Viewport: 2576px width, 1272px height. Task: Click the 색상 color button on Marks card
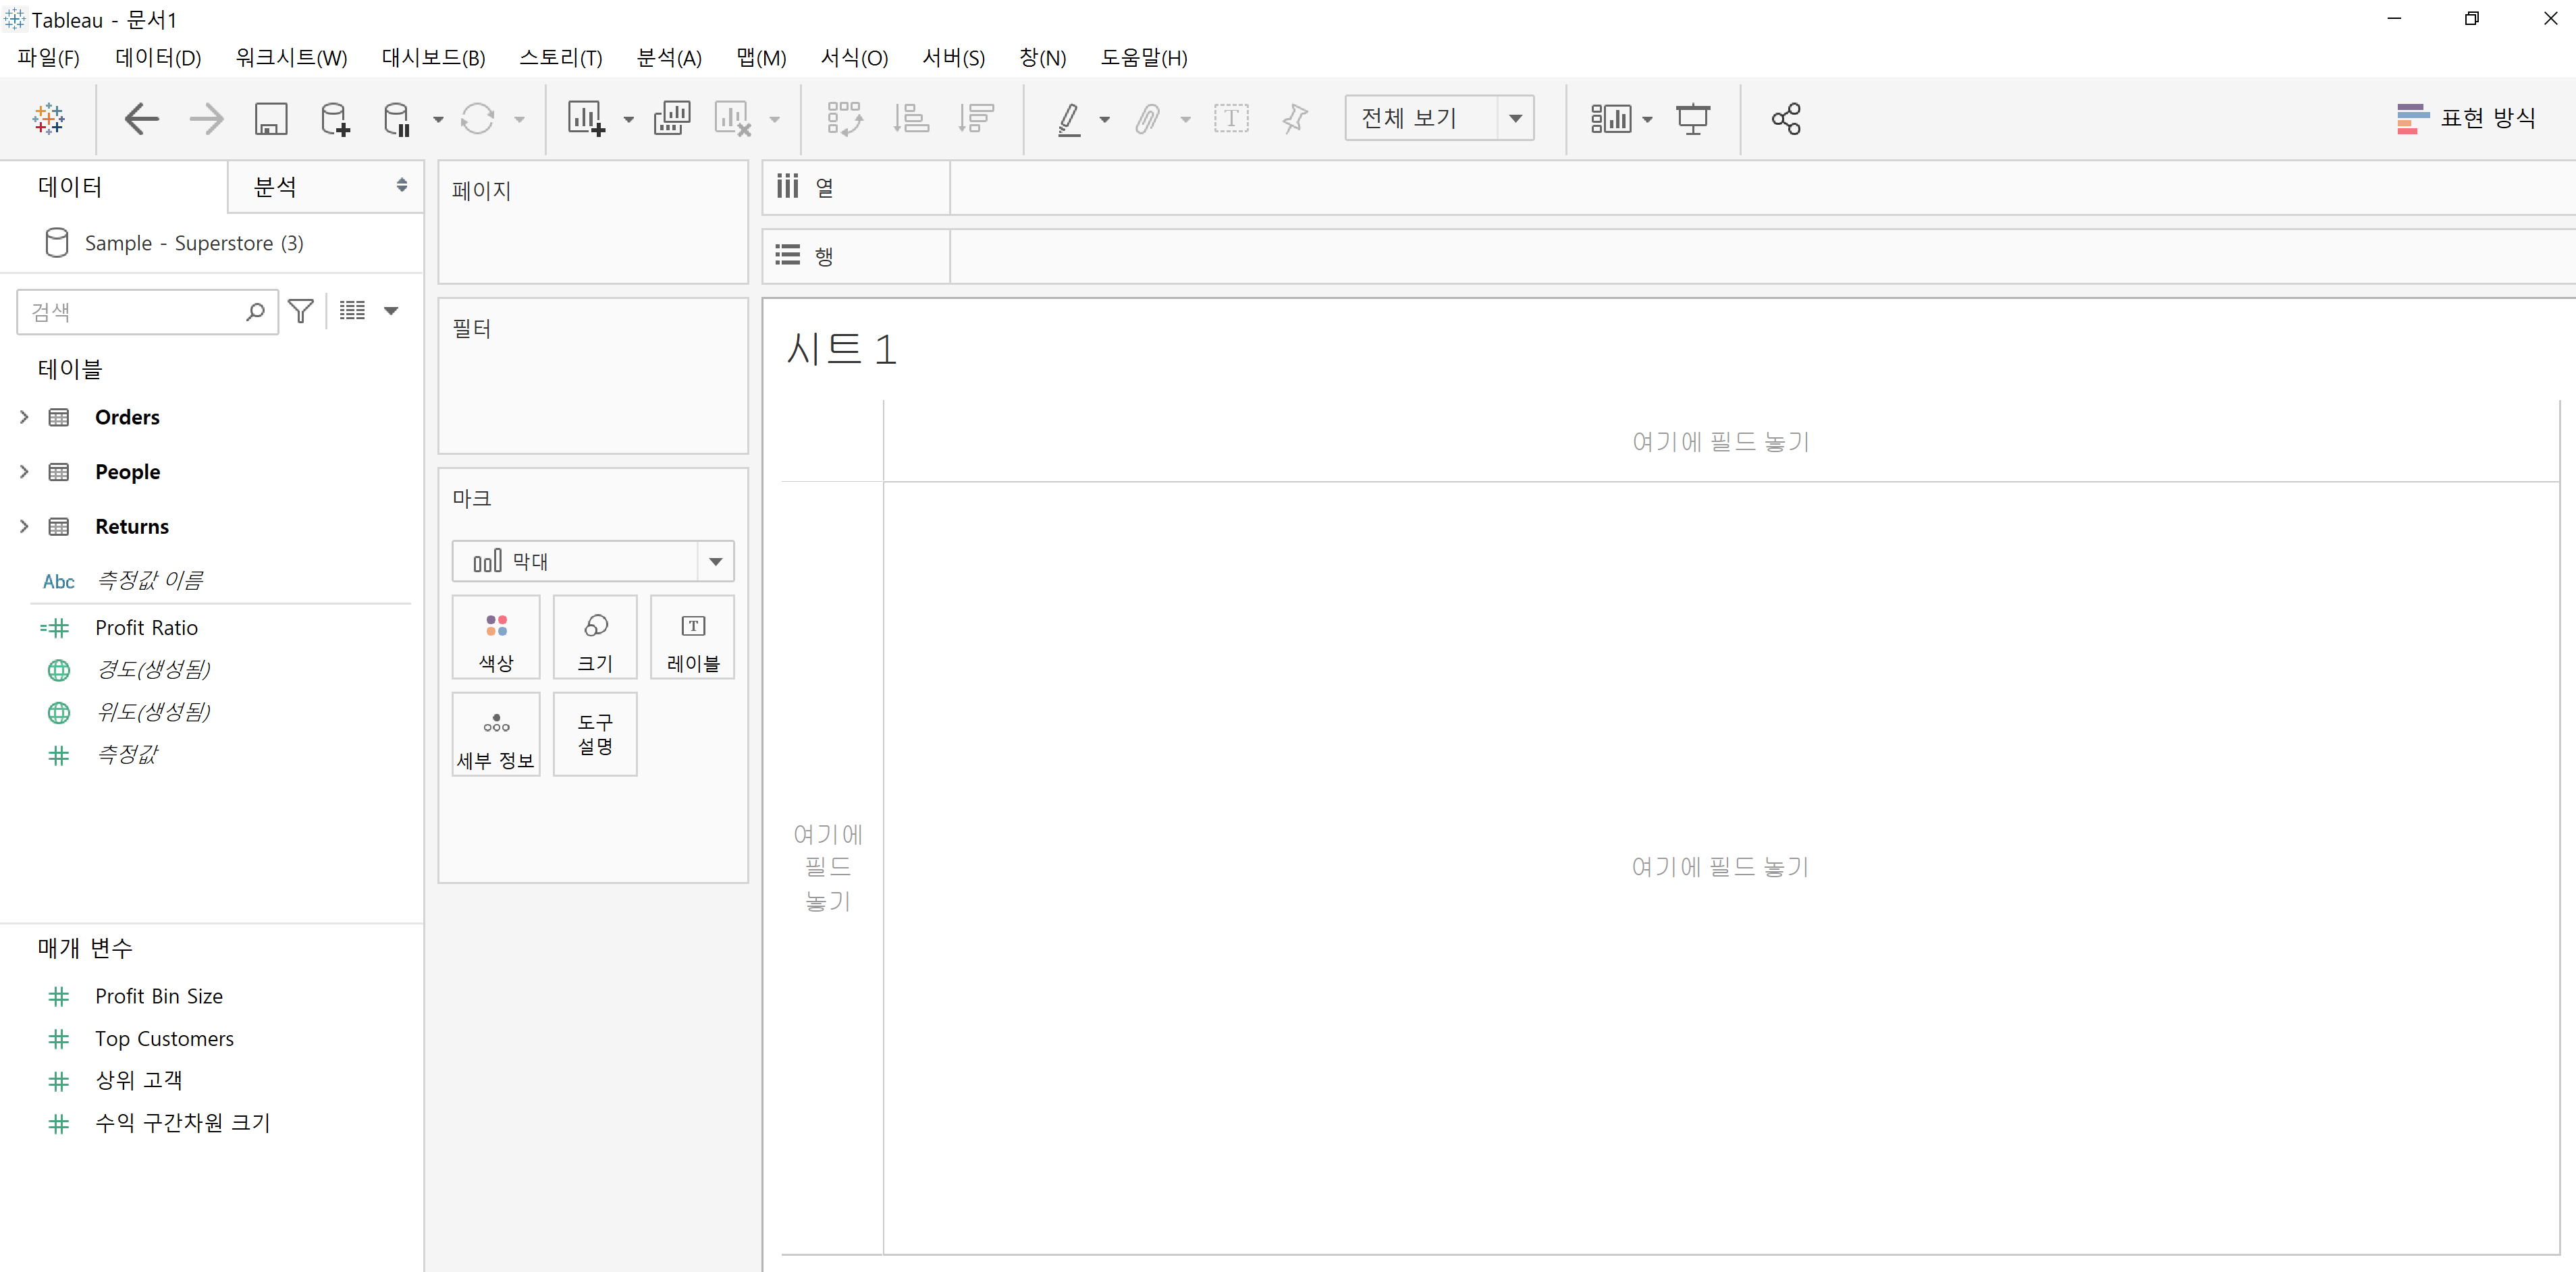[x=496, y=638]
